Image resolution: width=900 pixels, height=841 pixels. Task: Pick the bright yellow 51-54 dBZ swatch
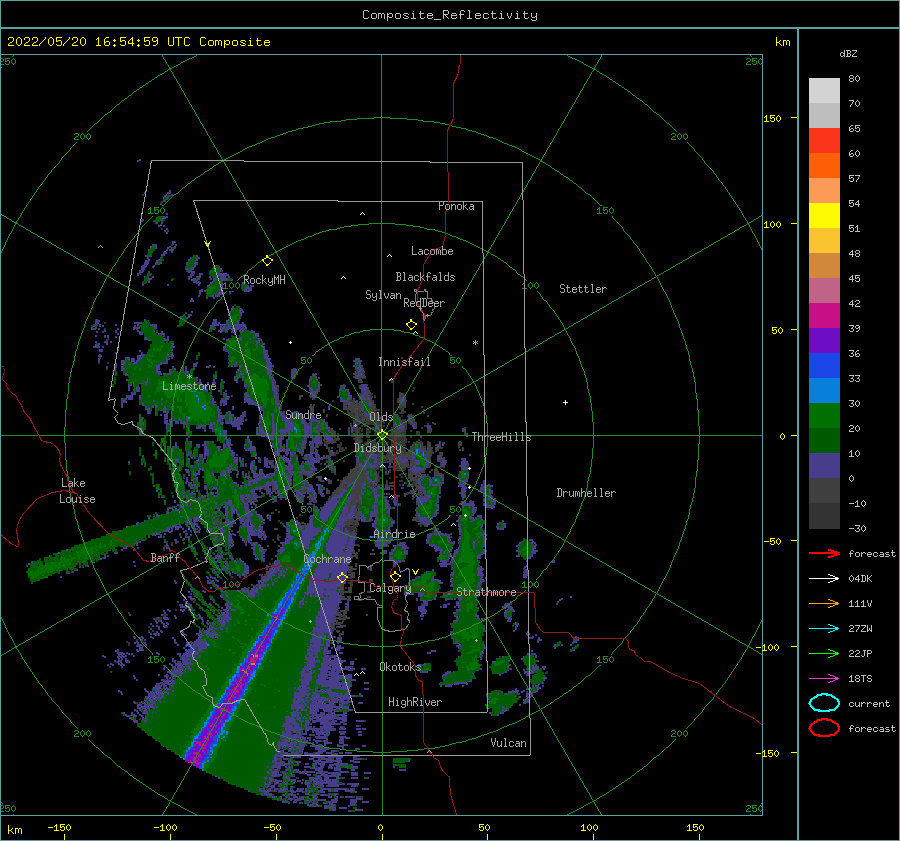click(824, 216)
